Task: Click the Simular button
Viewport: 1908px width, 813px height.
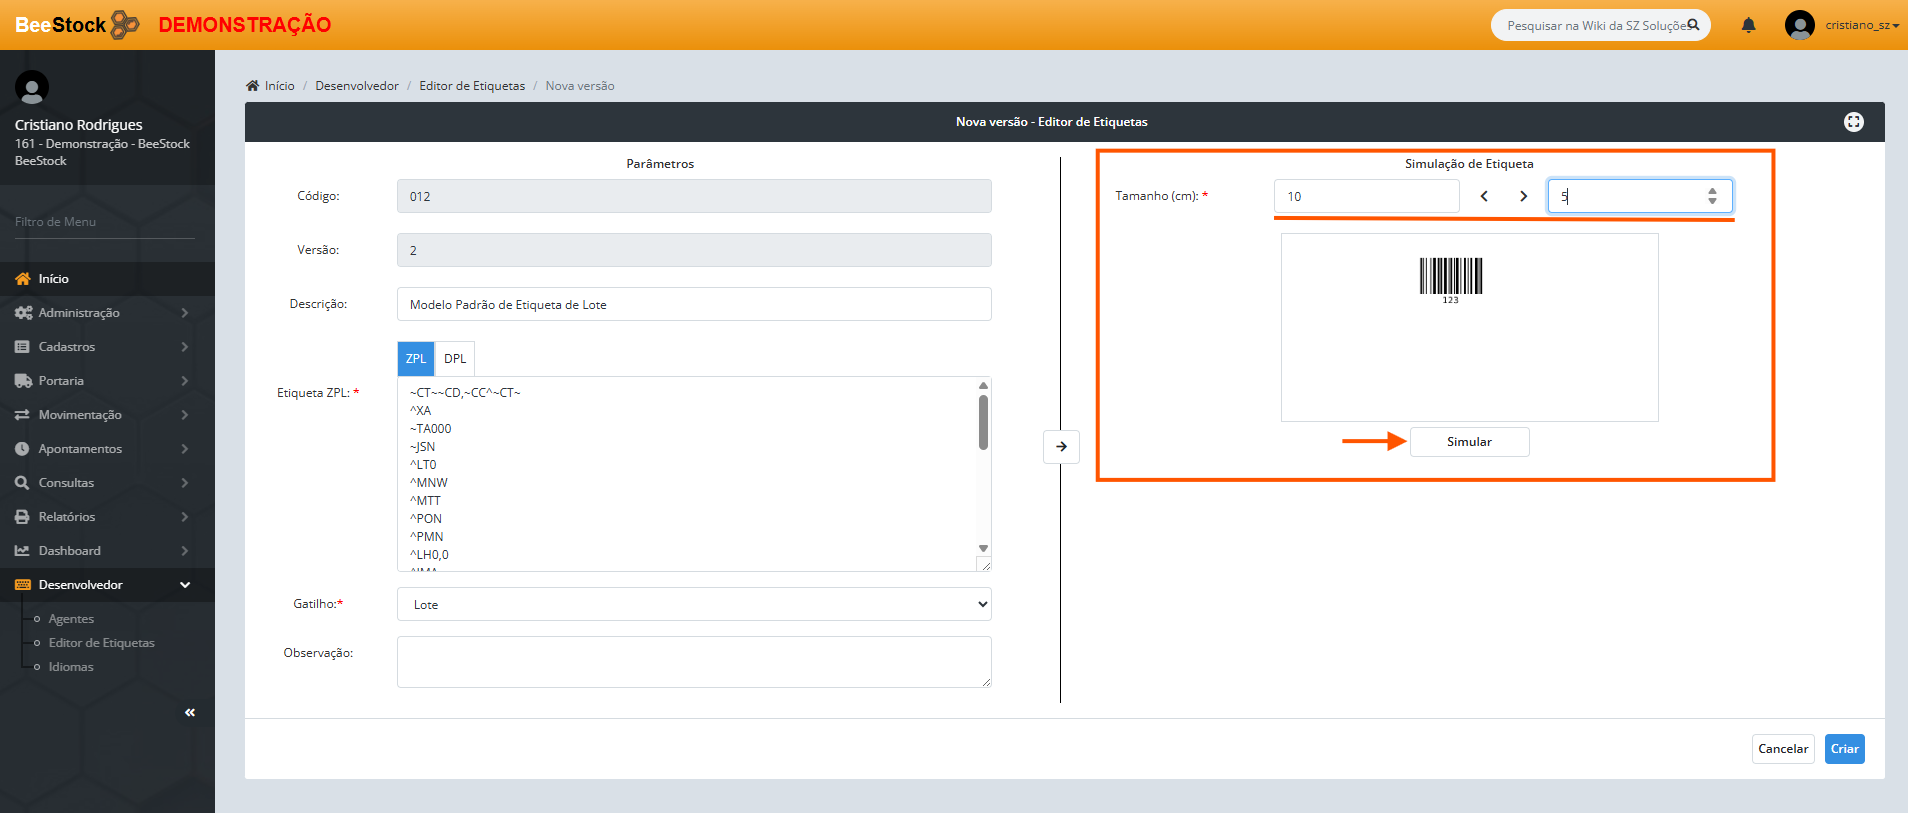Action: 1469,442
